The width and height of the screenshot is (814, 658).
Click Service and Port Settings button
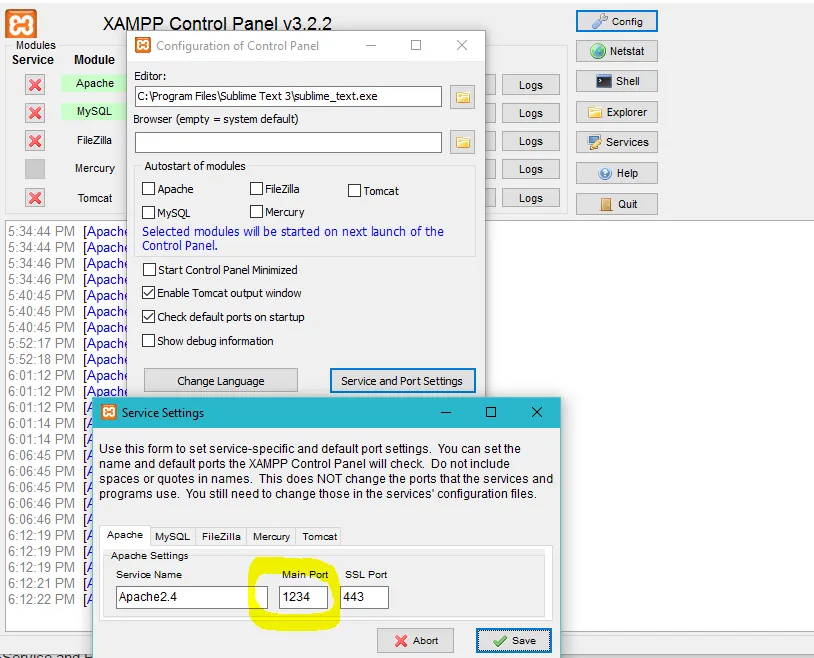tap(402, 381)
